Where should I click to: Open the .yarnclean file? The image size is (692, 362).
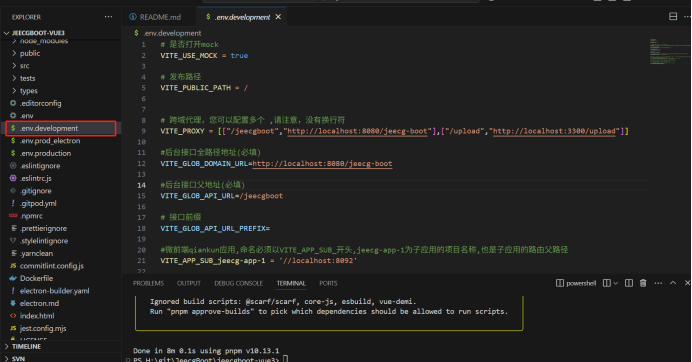tap(36, 253)
